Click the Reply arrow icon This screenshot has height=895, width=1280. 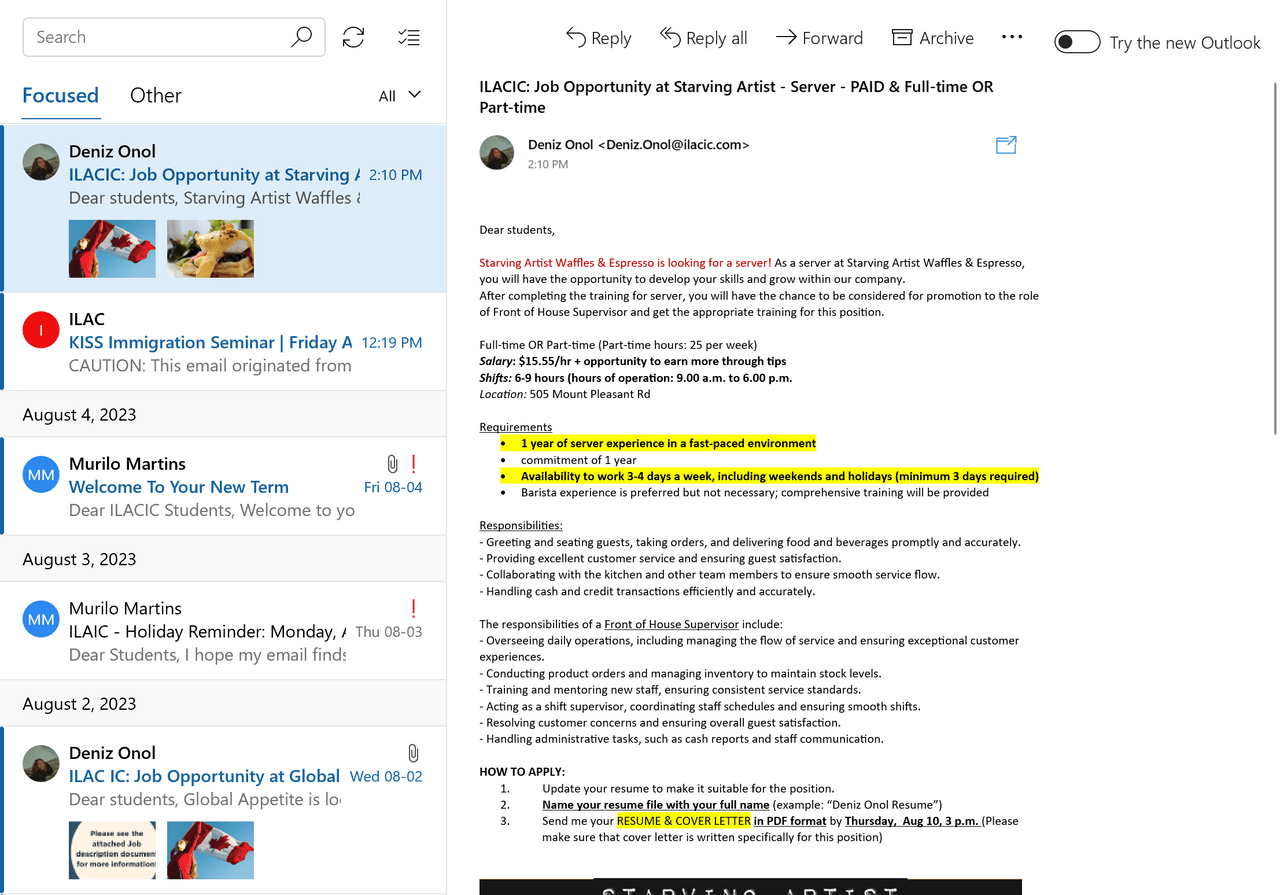coord(576,37)
